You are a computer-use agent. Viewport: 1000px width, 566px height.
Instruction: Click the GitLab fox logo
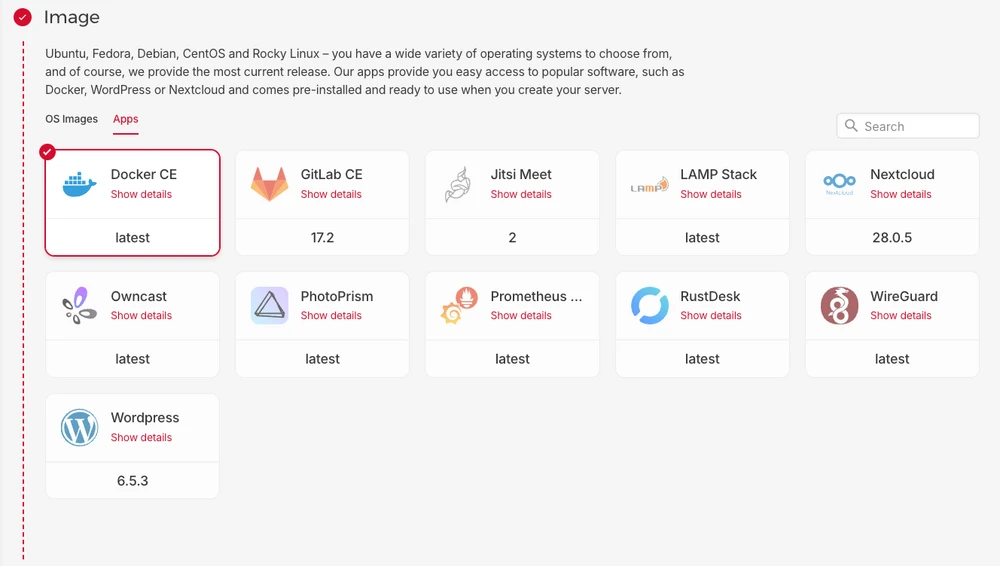pyautogui.click(x=269, y=184)
